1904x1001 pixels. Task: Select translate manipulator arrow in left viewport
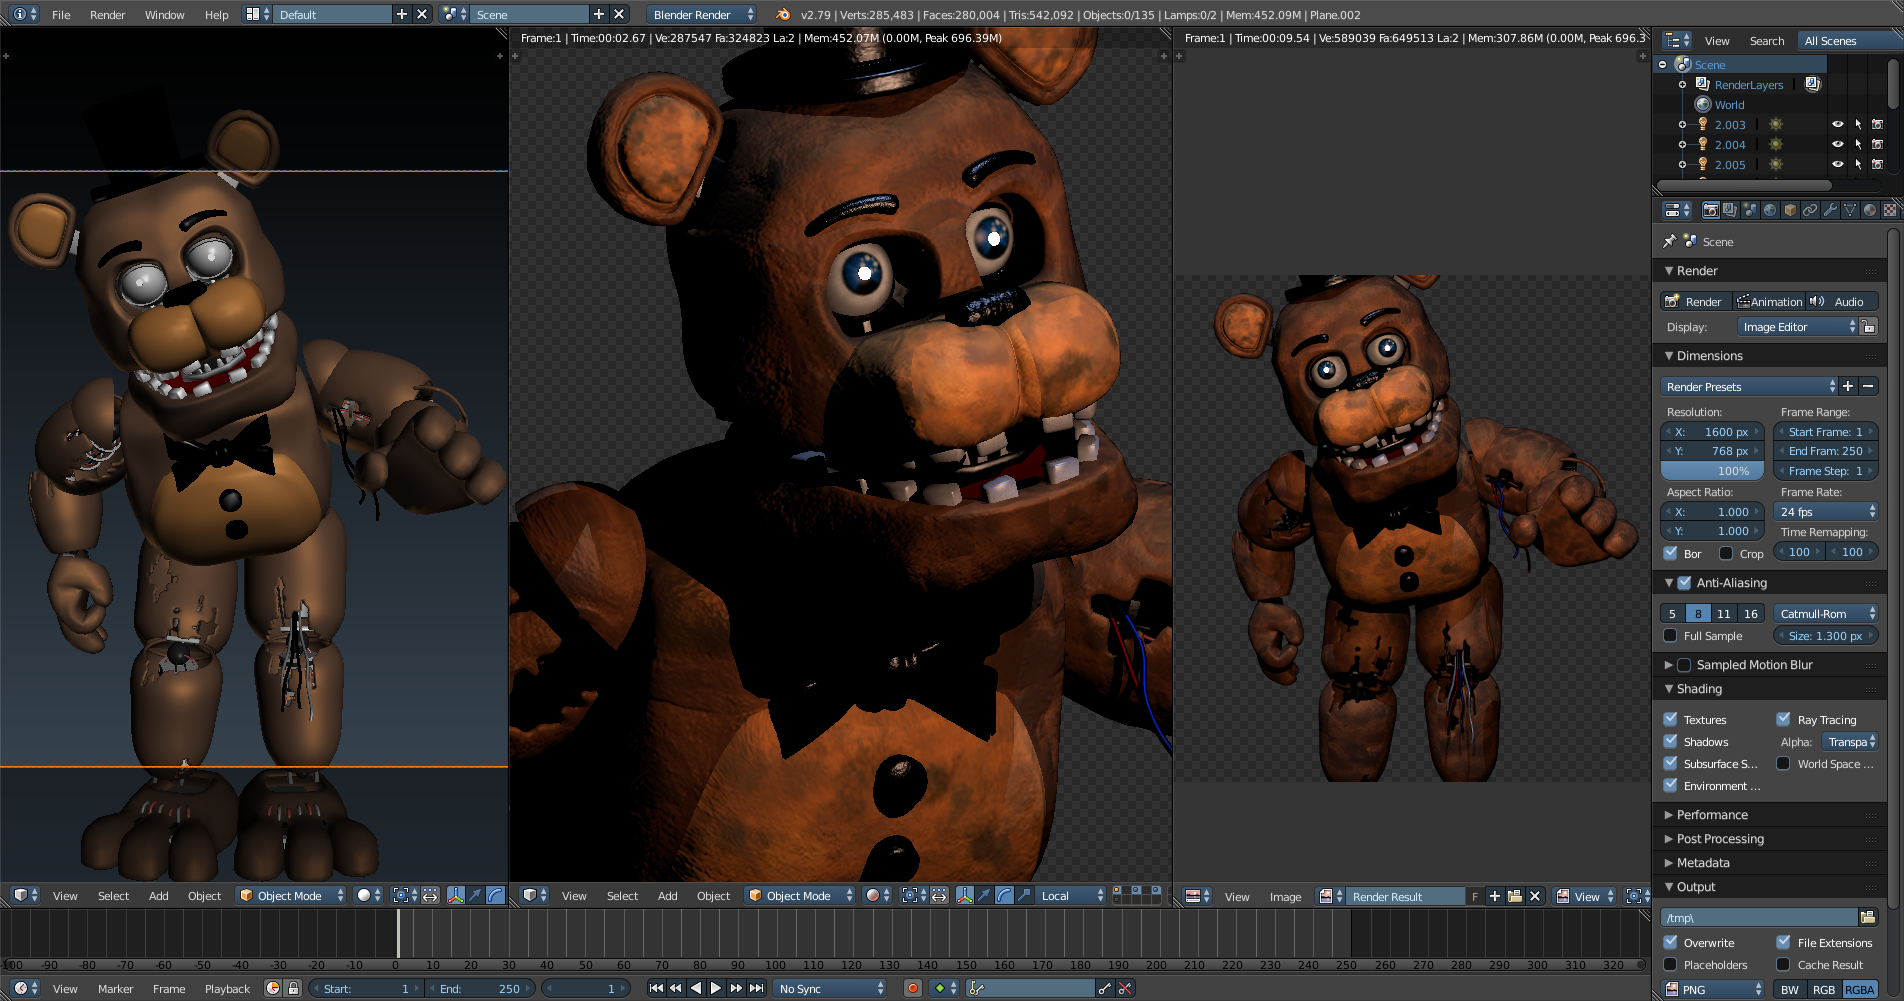point(476,895)
